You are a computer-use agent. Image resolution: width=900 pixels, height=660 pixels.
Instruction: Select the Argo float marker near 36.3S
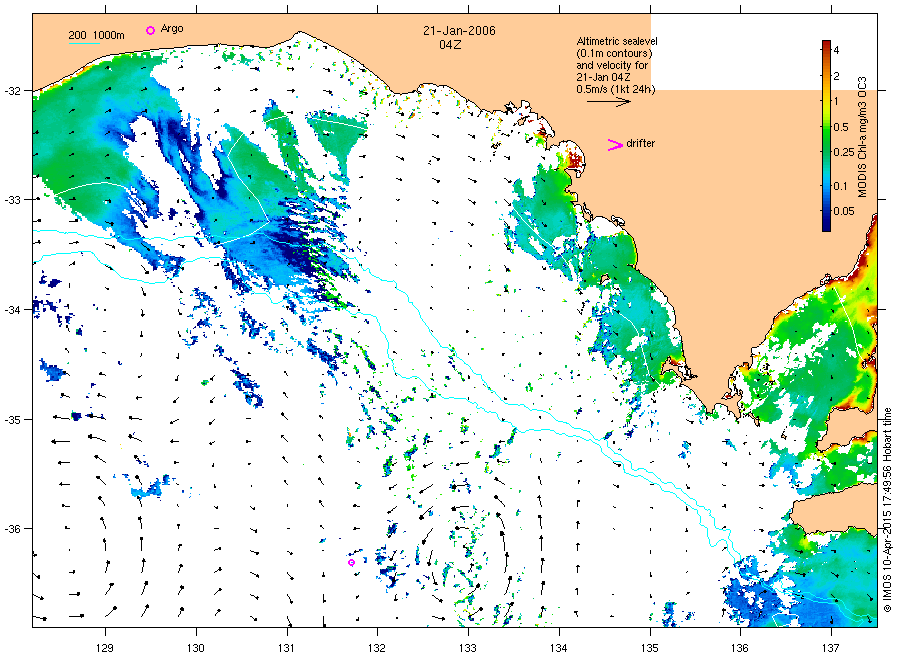coord(351,562)
